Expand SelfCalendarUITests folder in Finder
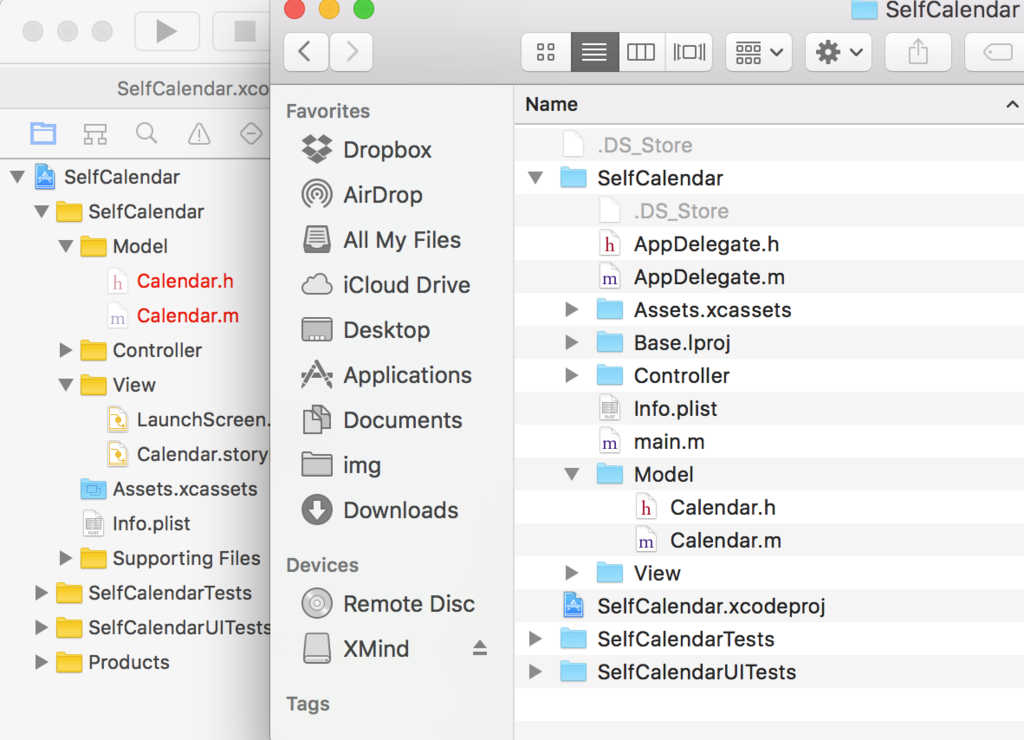Viewport: 1024px width, 740px height. pos(535,671)
